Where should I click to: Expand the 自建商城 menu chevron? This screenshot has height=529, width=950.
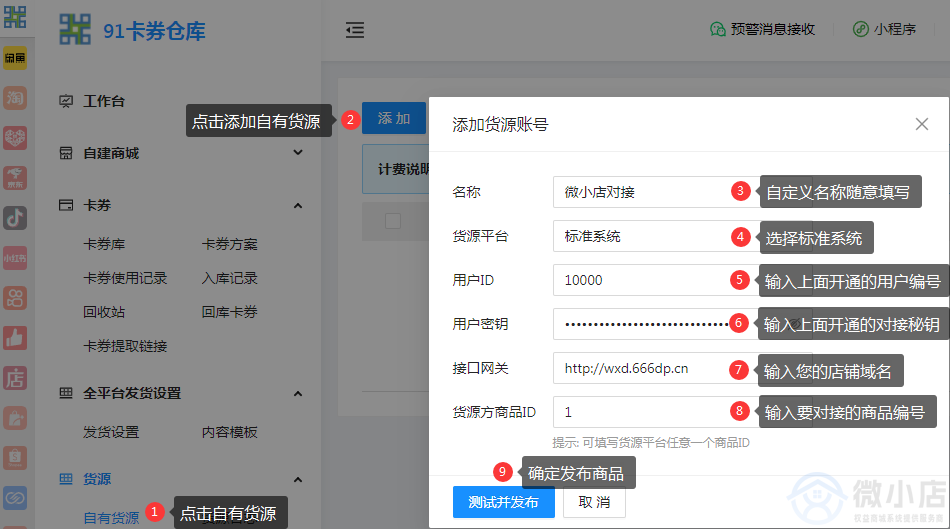click(x=297, y=153)
